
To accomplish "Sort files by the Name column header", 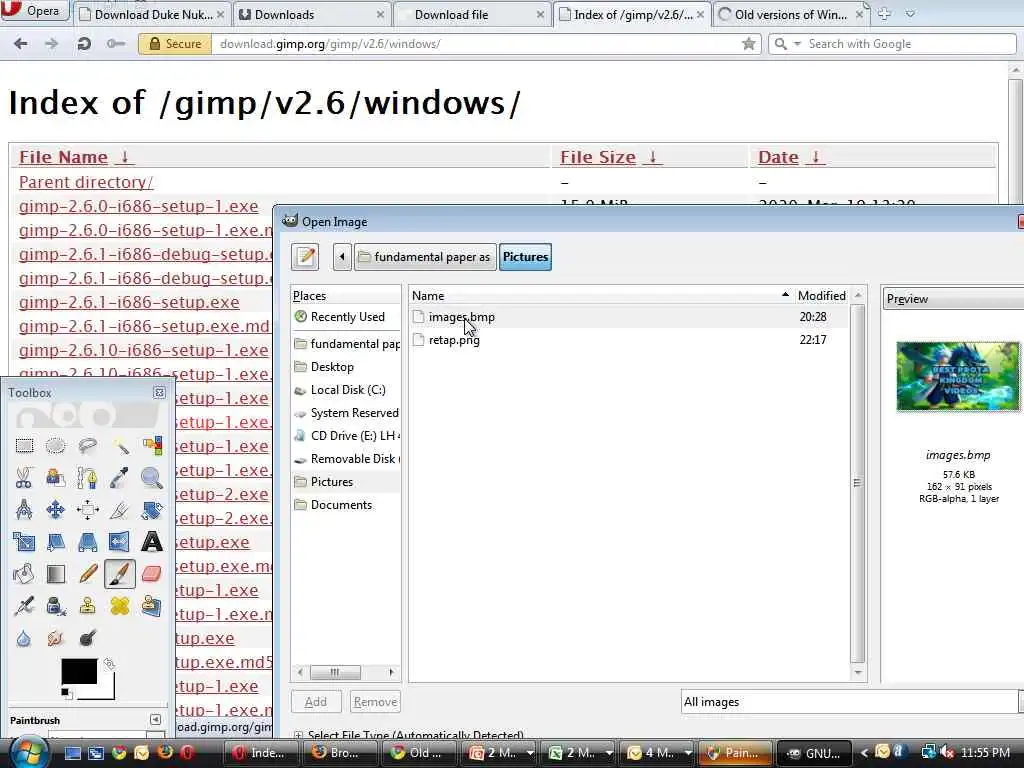I will pos(601,296).
